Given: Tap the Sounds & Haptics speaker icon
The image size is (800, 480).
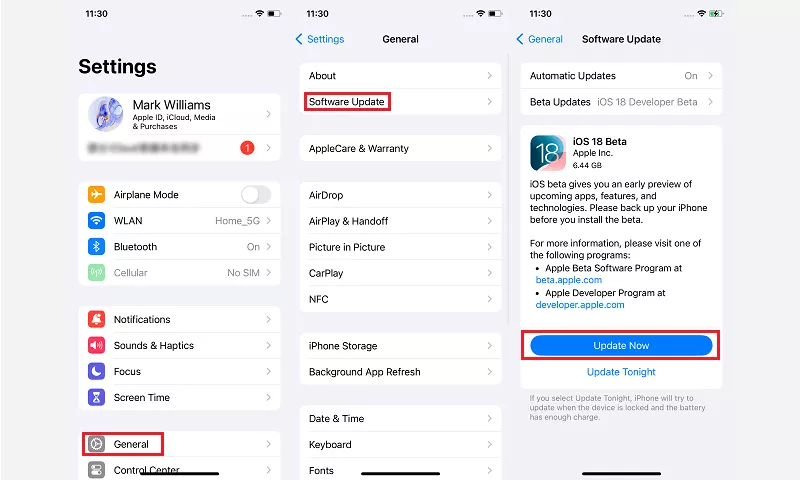Looking at the screenshot, I should point(96,345).
